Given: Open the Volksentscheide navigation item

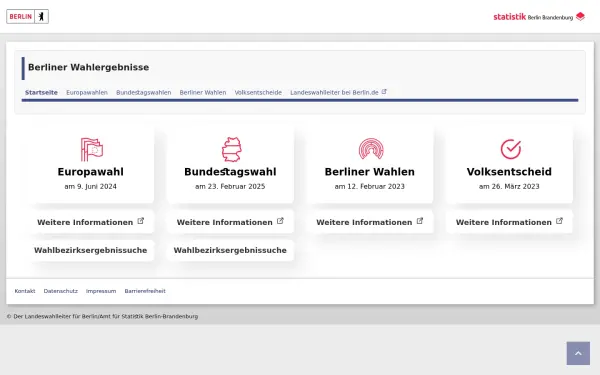Looking at the screenshot, I should click(x=258, y=93).
